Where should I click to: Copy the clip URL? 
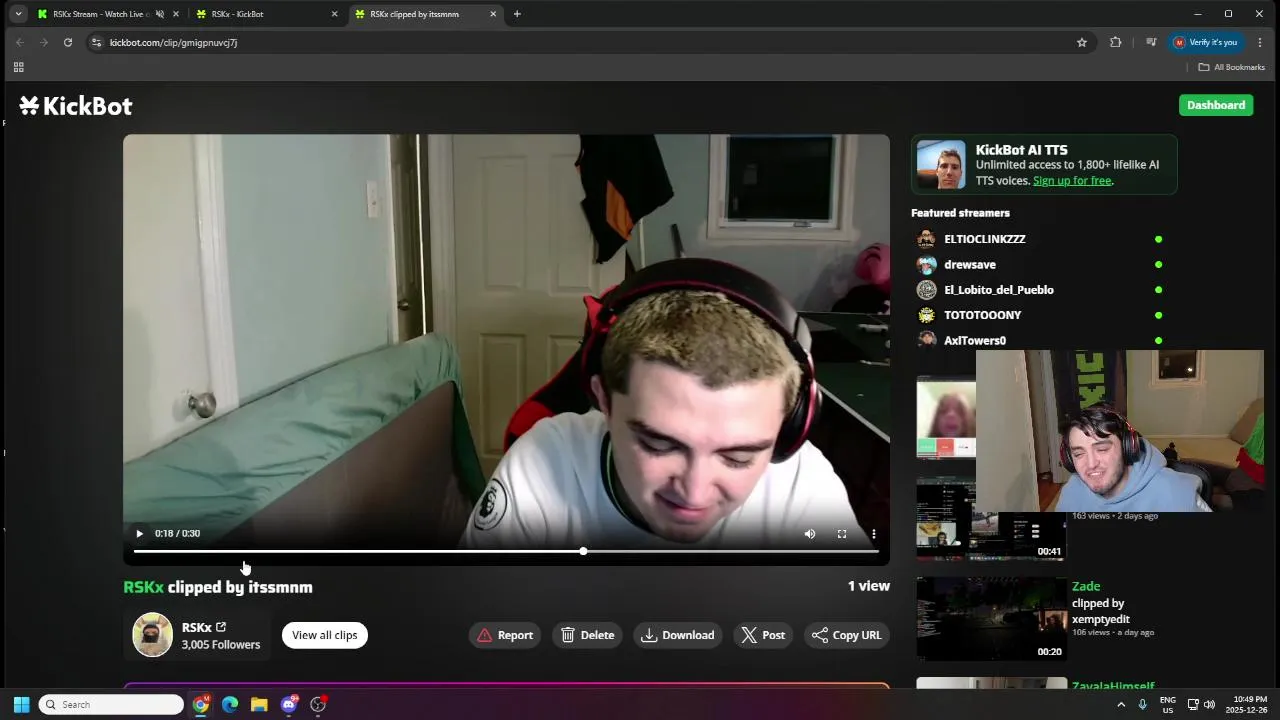point(847,635)
